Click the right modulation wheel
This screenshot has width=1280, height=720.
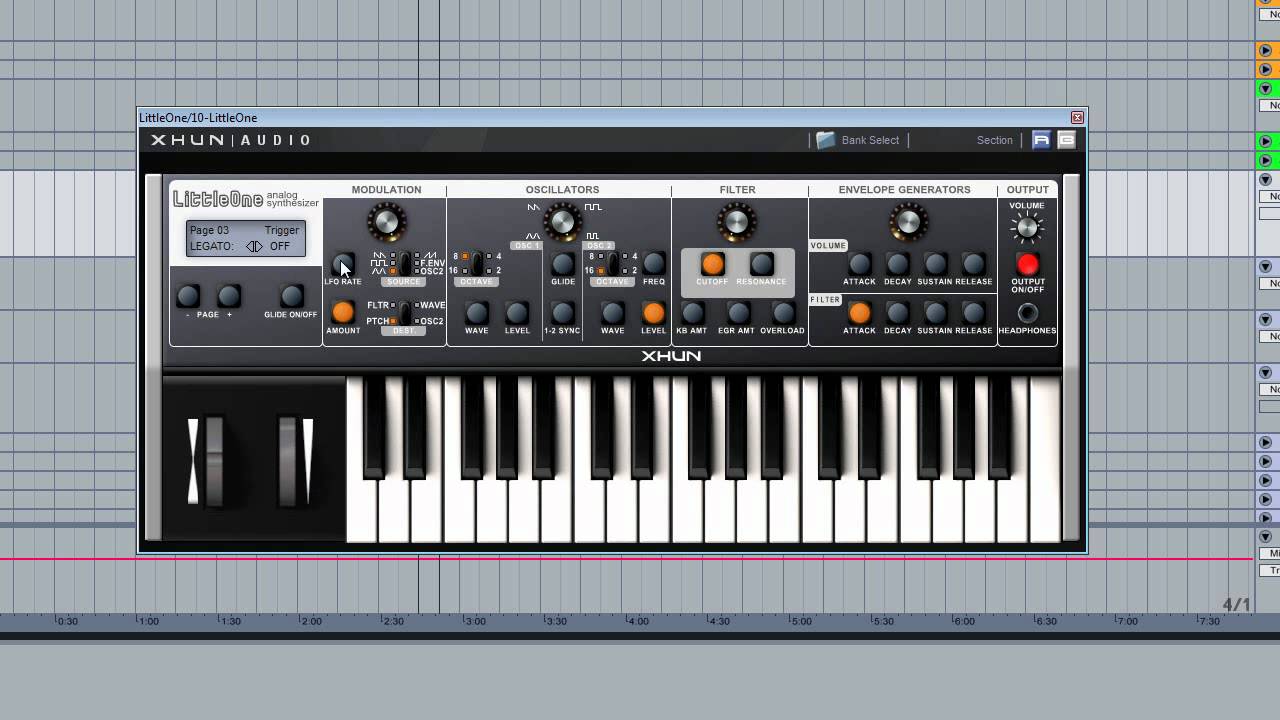pos(289,461)
